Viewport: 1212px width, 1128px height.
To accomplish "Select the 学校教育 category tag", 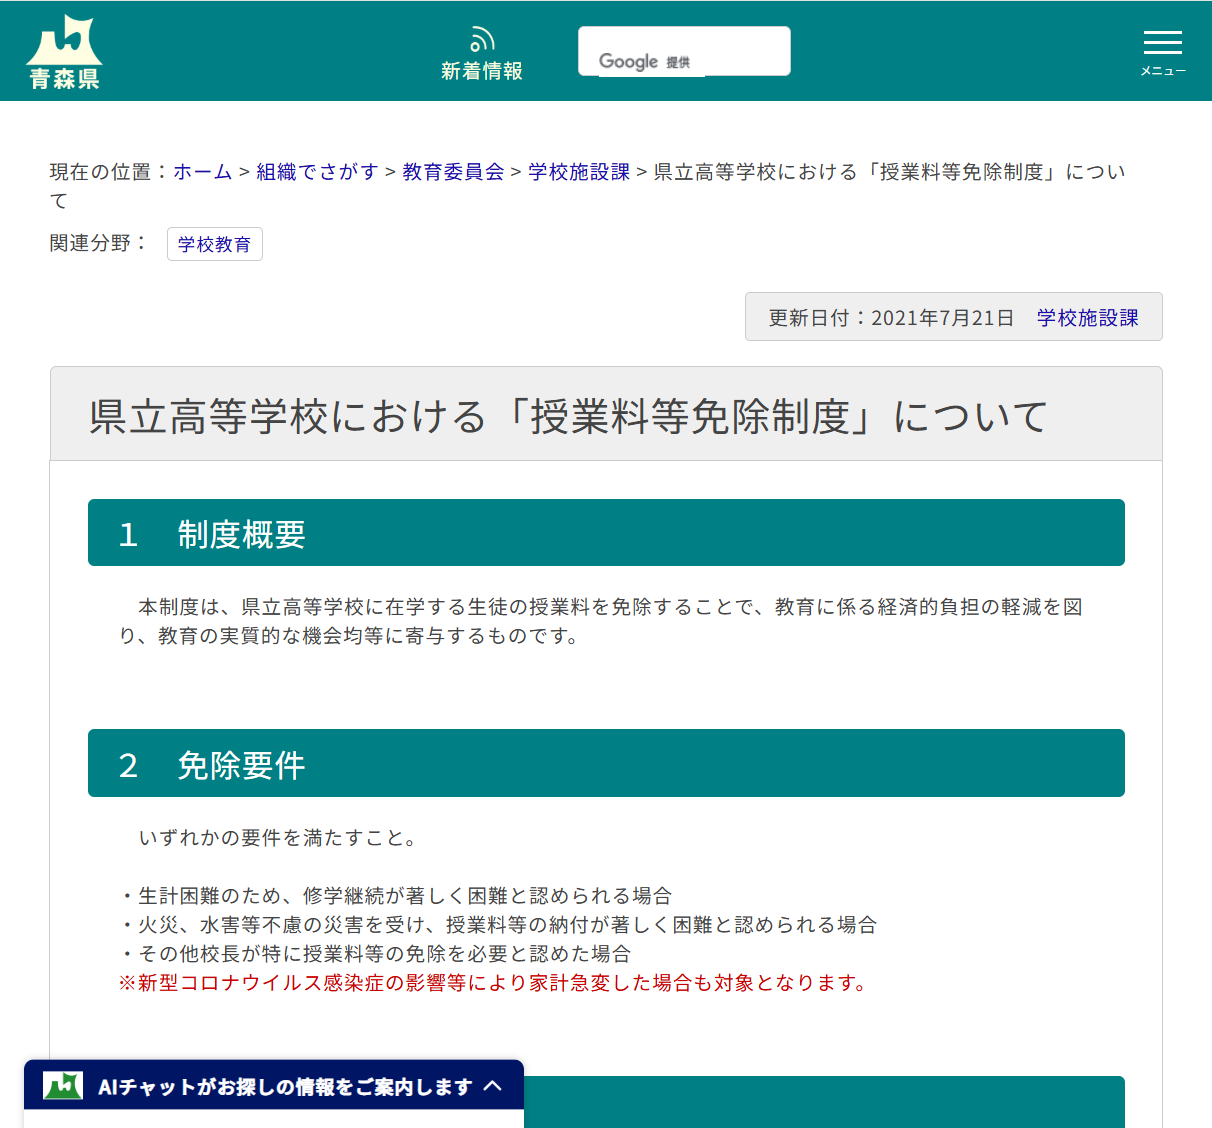I will coord(214,244).
